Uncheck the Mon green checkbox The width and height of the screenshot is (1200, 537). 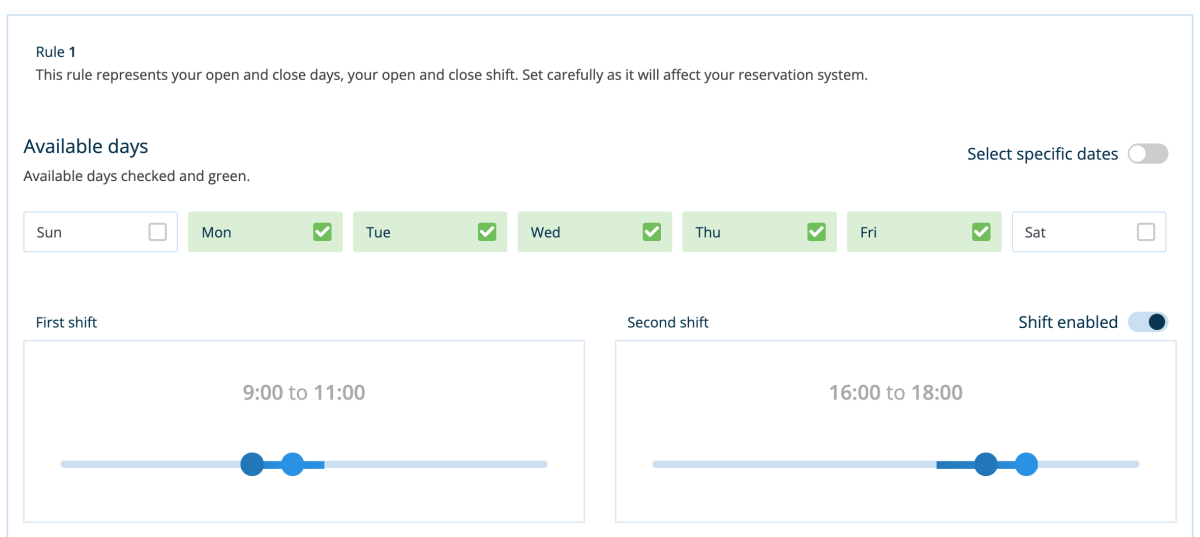tap(322, 232)
